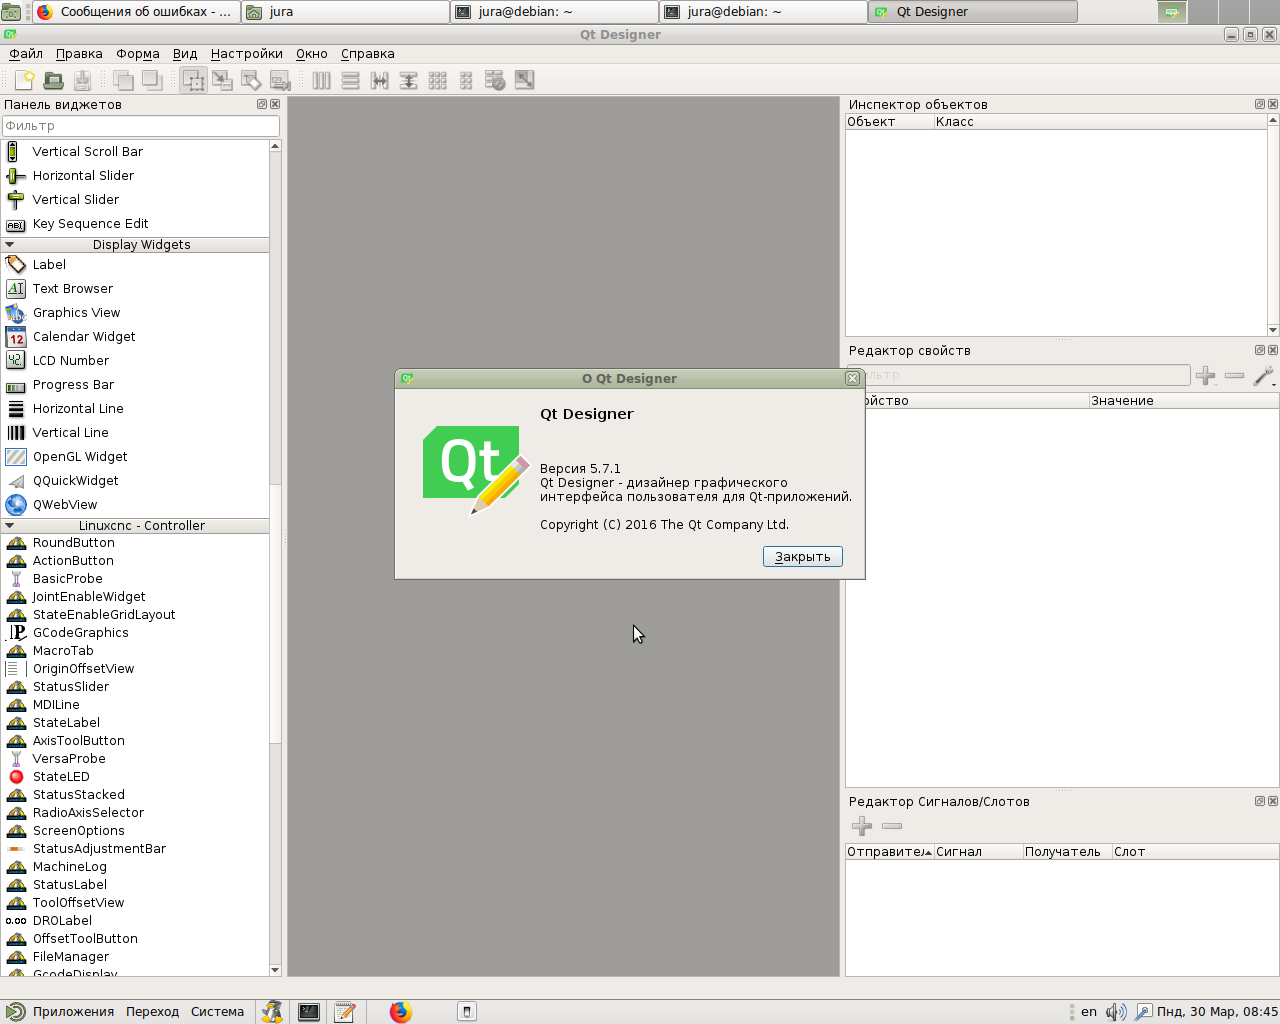Screen dimensions: 1280x1024
Task: Switch to Сообщения об ошибках Firefox window
Action: 136,12
